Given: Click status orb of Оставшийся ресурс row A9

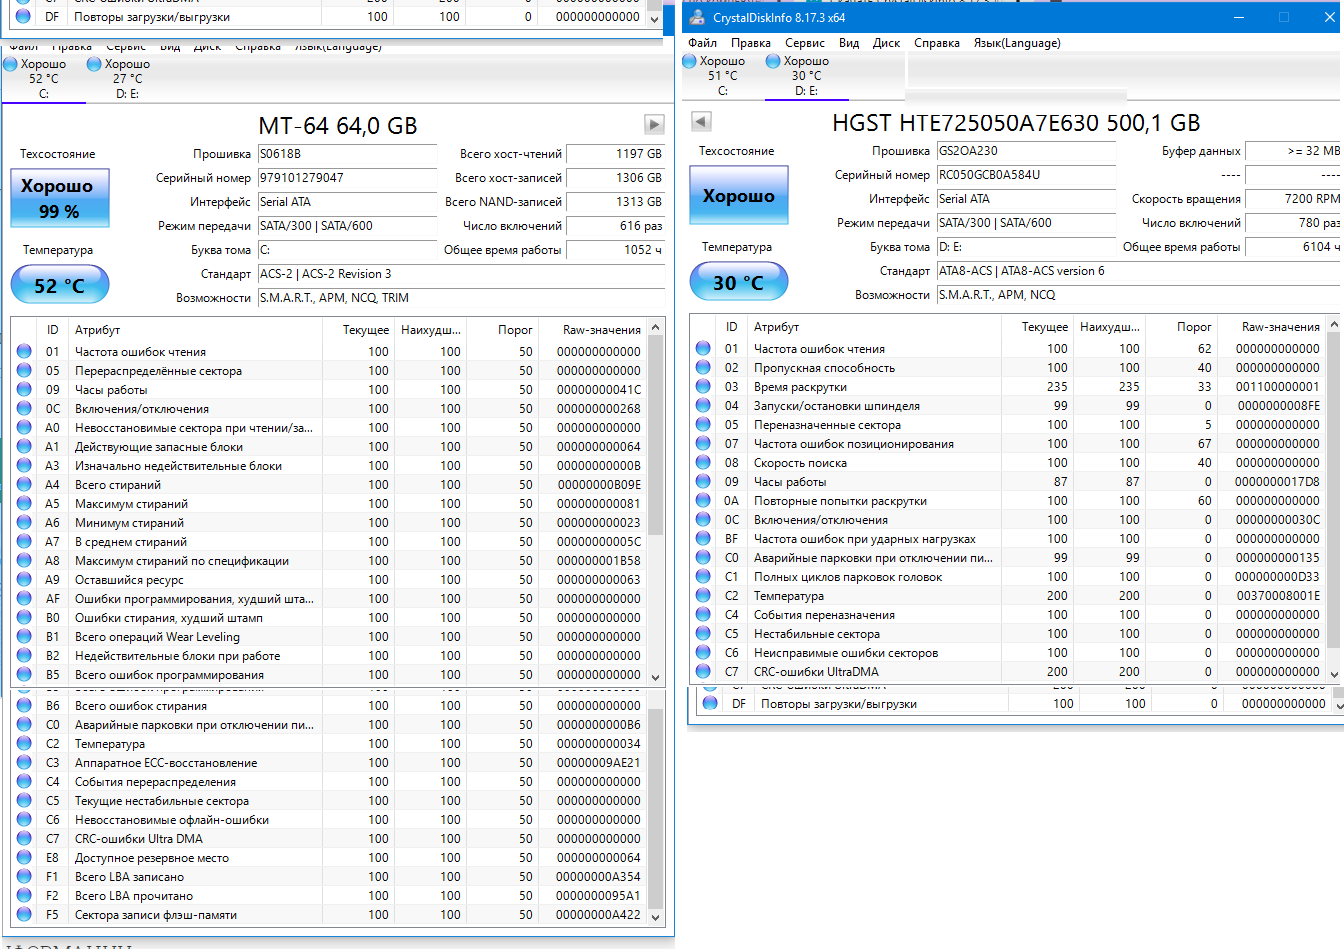Looking at the screenshot, I should (x=24, y=579).
